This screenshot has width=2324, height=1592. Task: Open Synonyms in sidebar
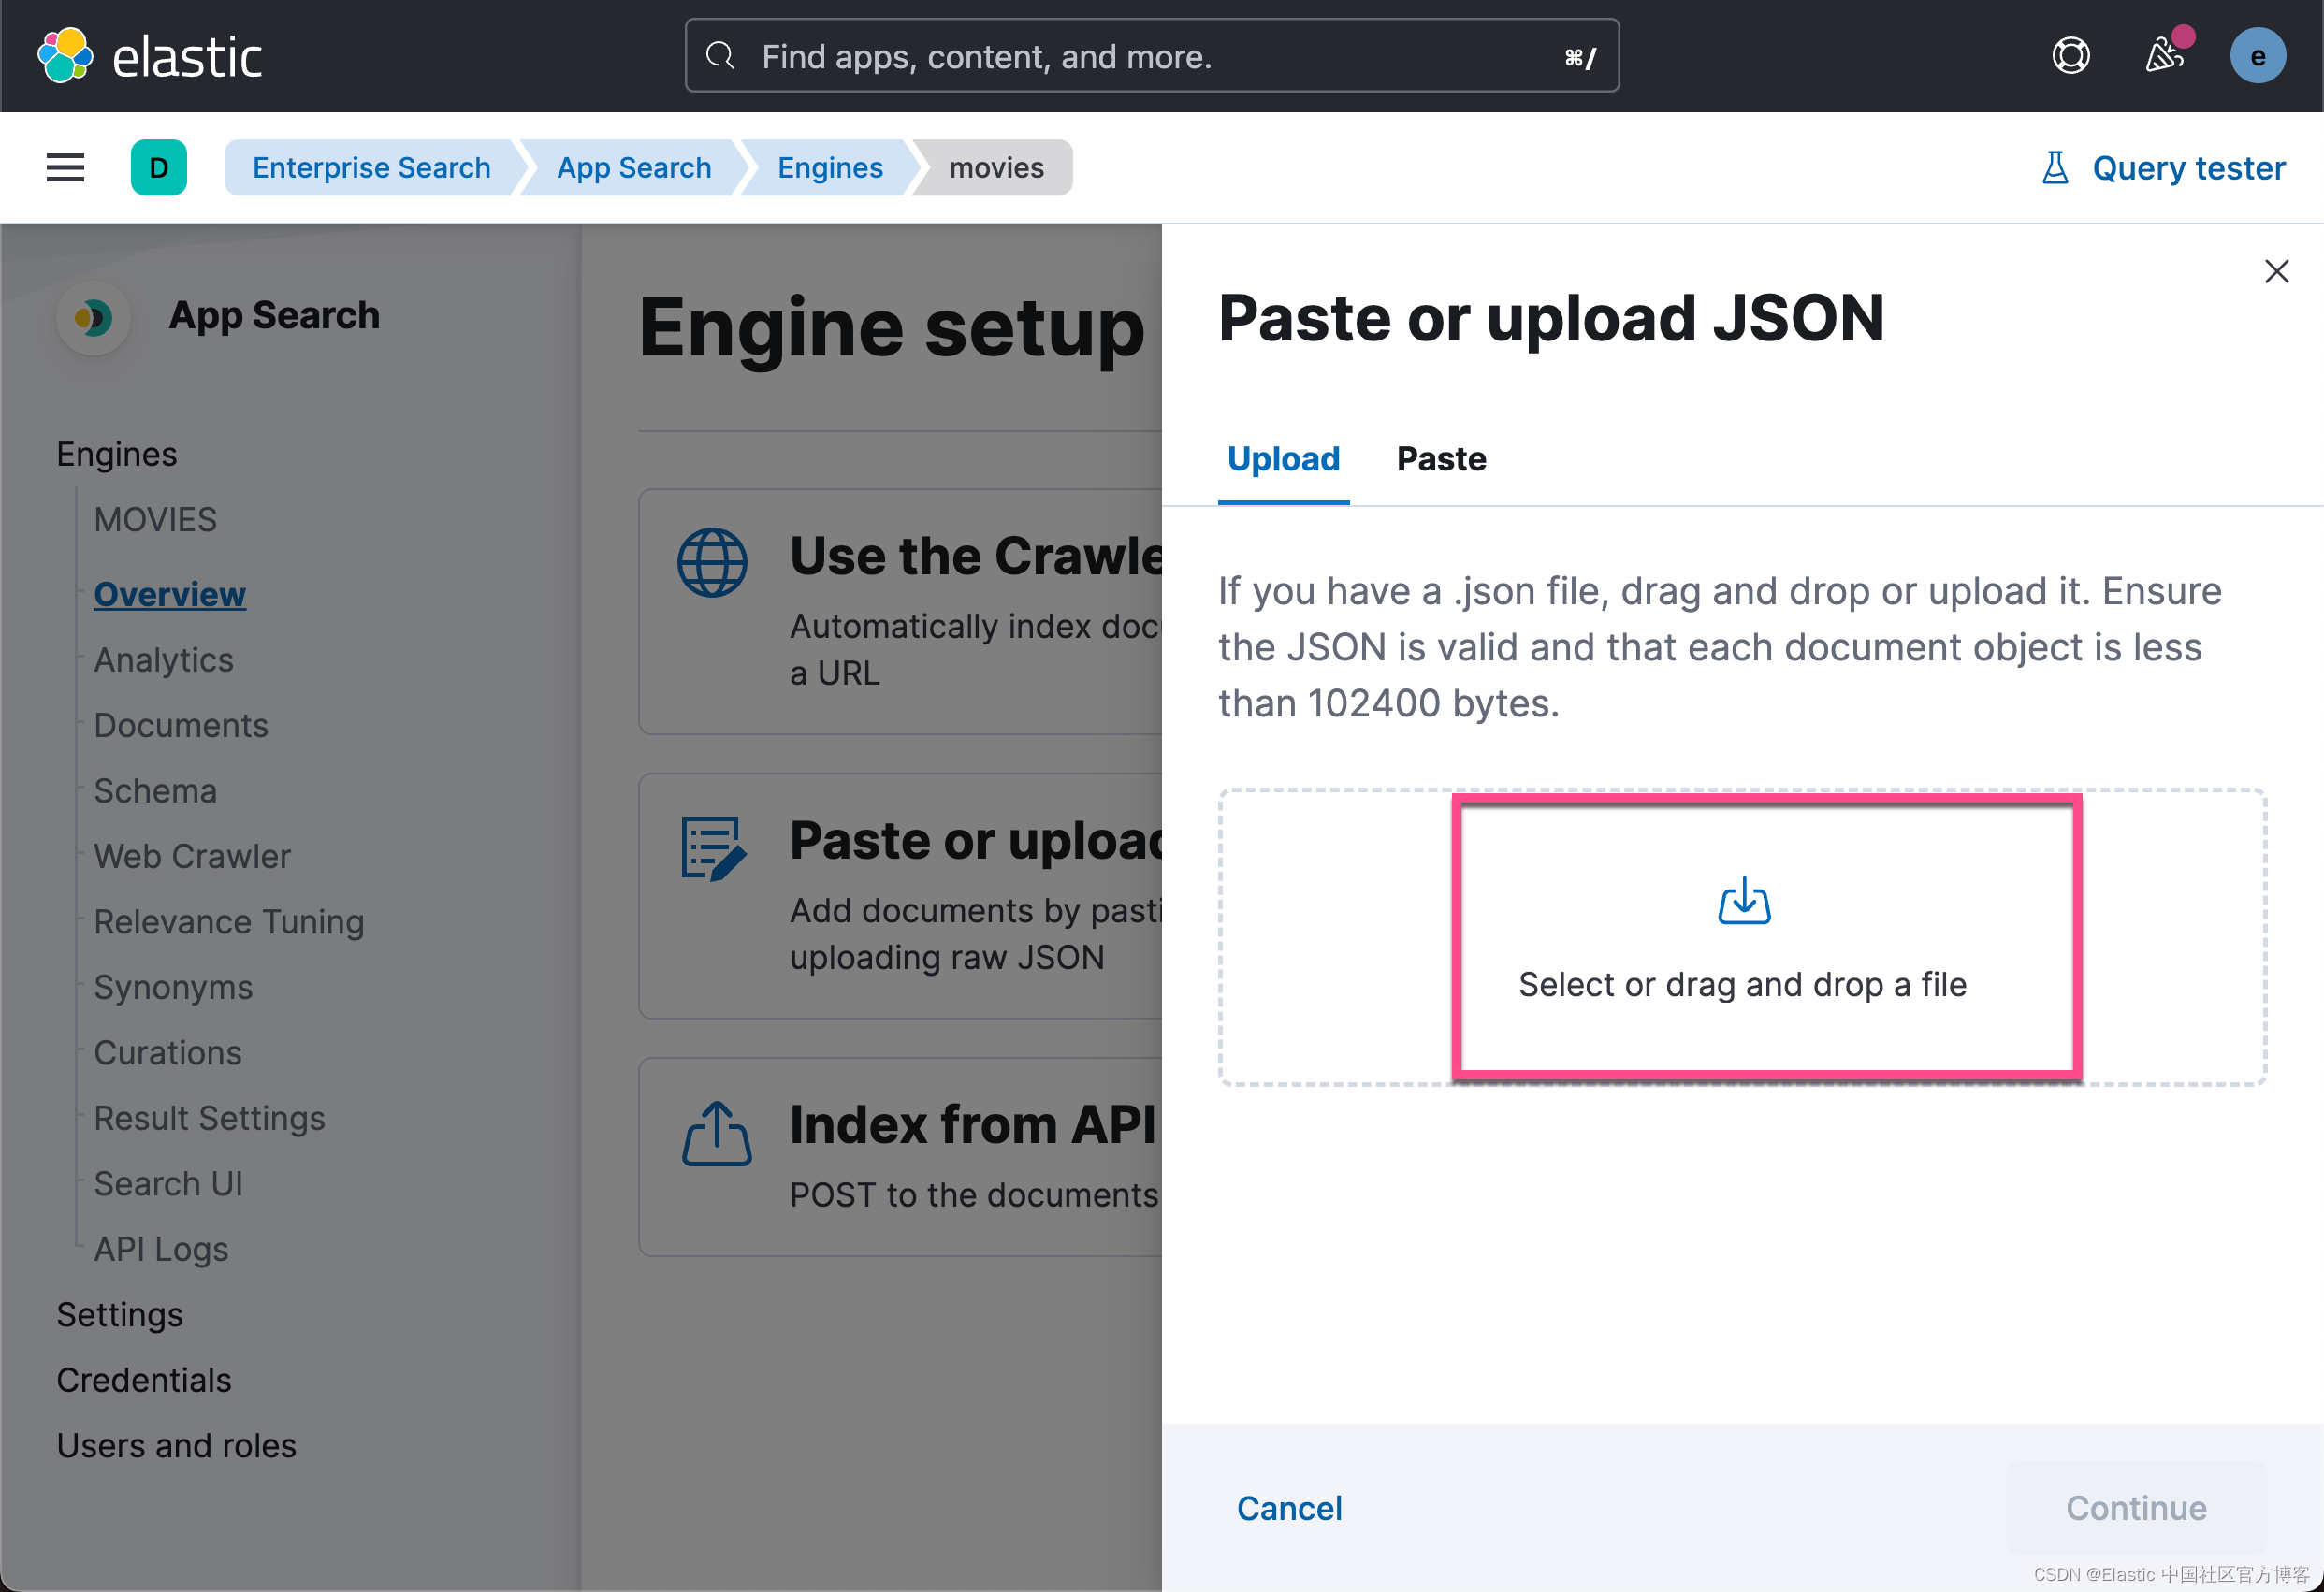(173, 987)
